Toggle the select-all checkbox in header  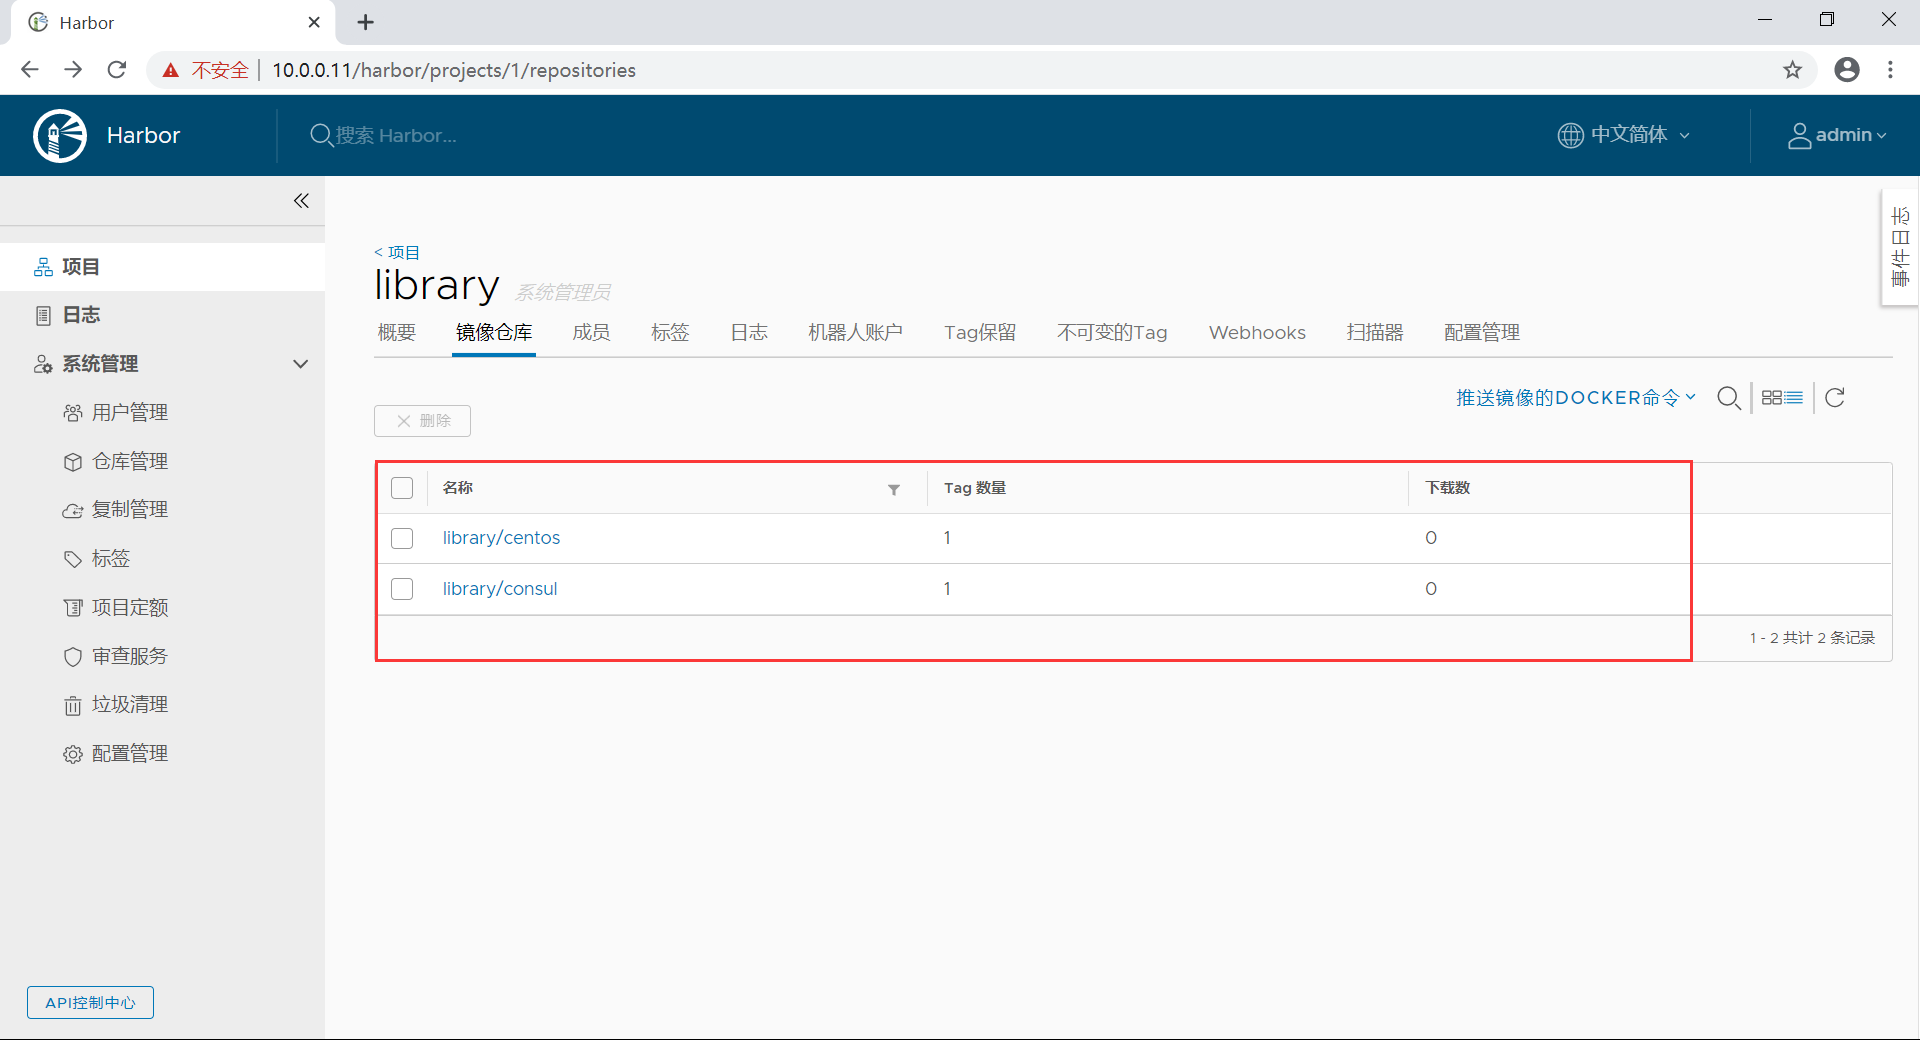[x=402, y=488]
